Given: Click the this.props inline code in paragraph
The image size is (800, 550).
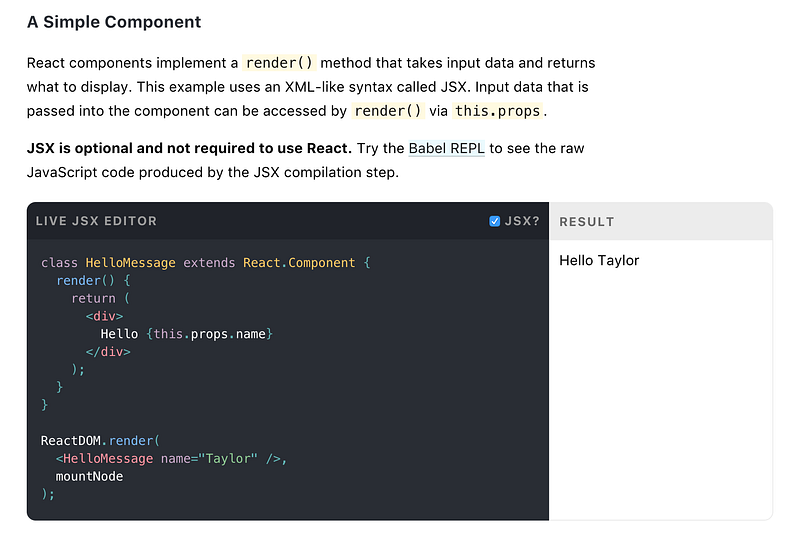Looking at the screenshot, I should (498, 111).
